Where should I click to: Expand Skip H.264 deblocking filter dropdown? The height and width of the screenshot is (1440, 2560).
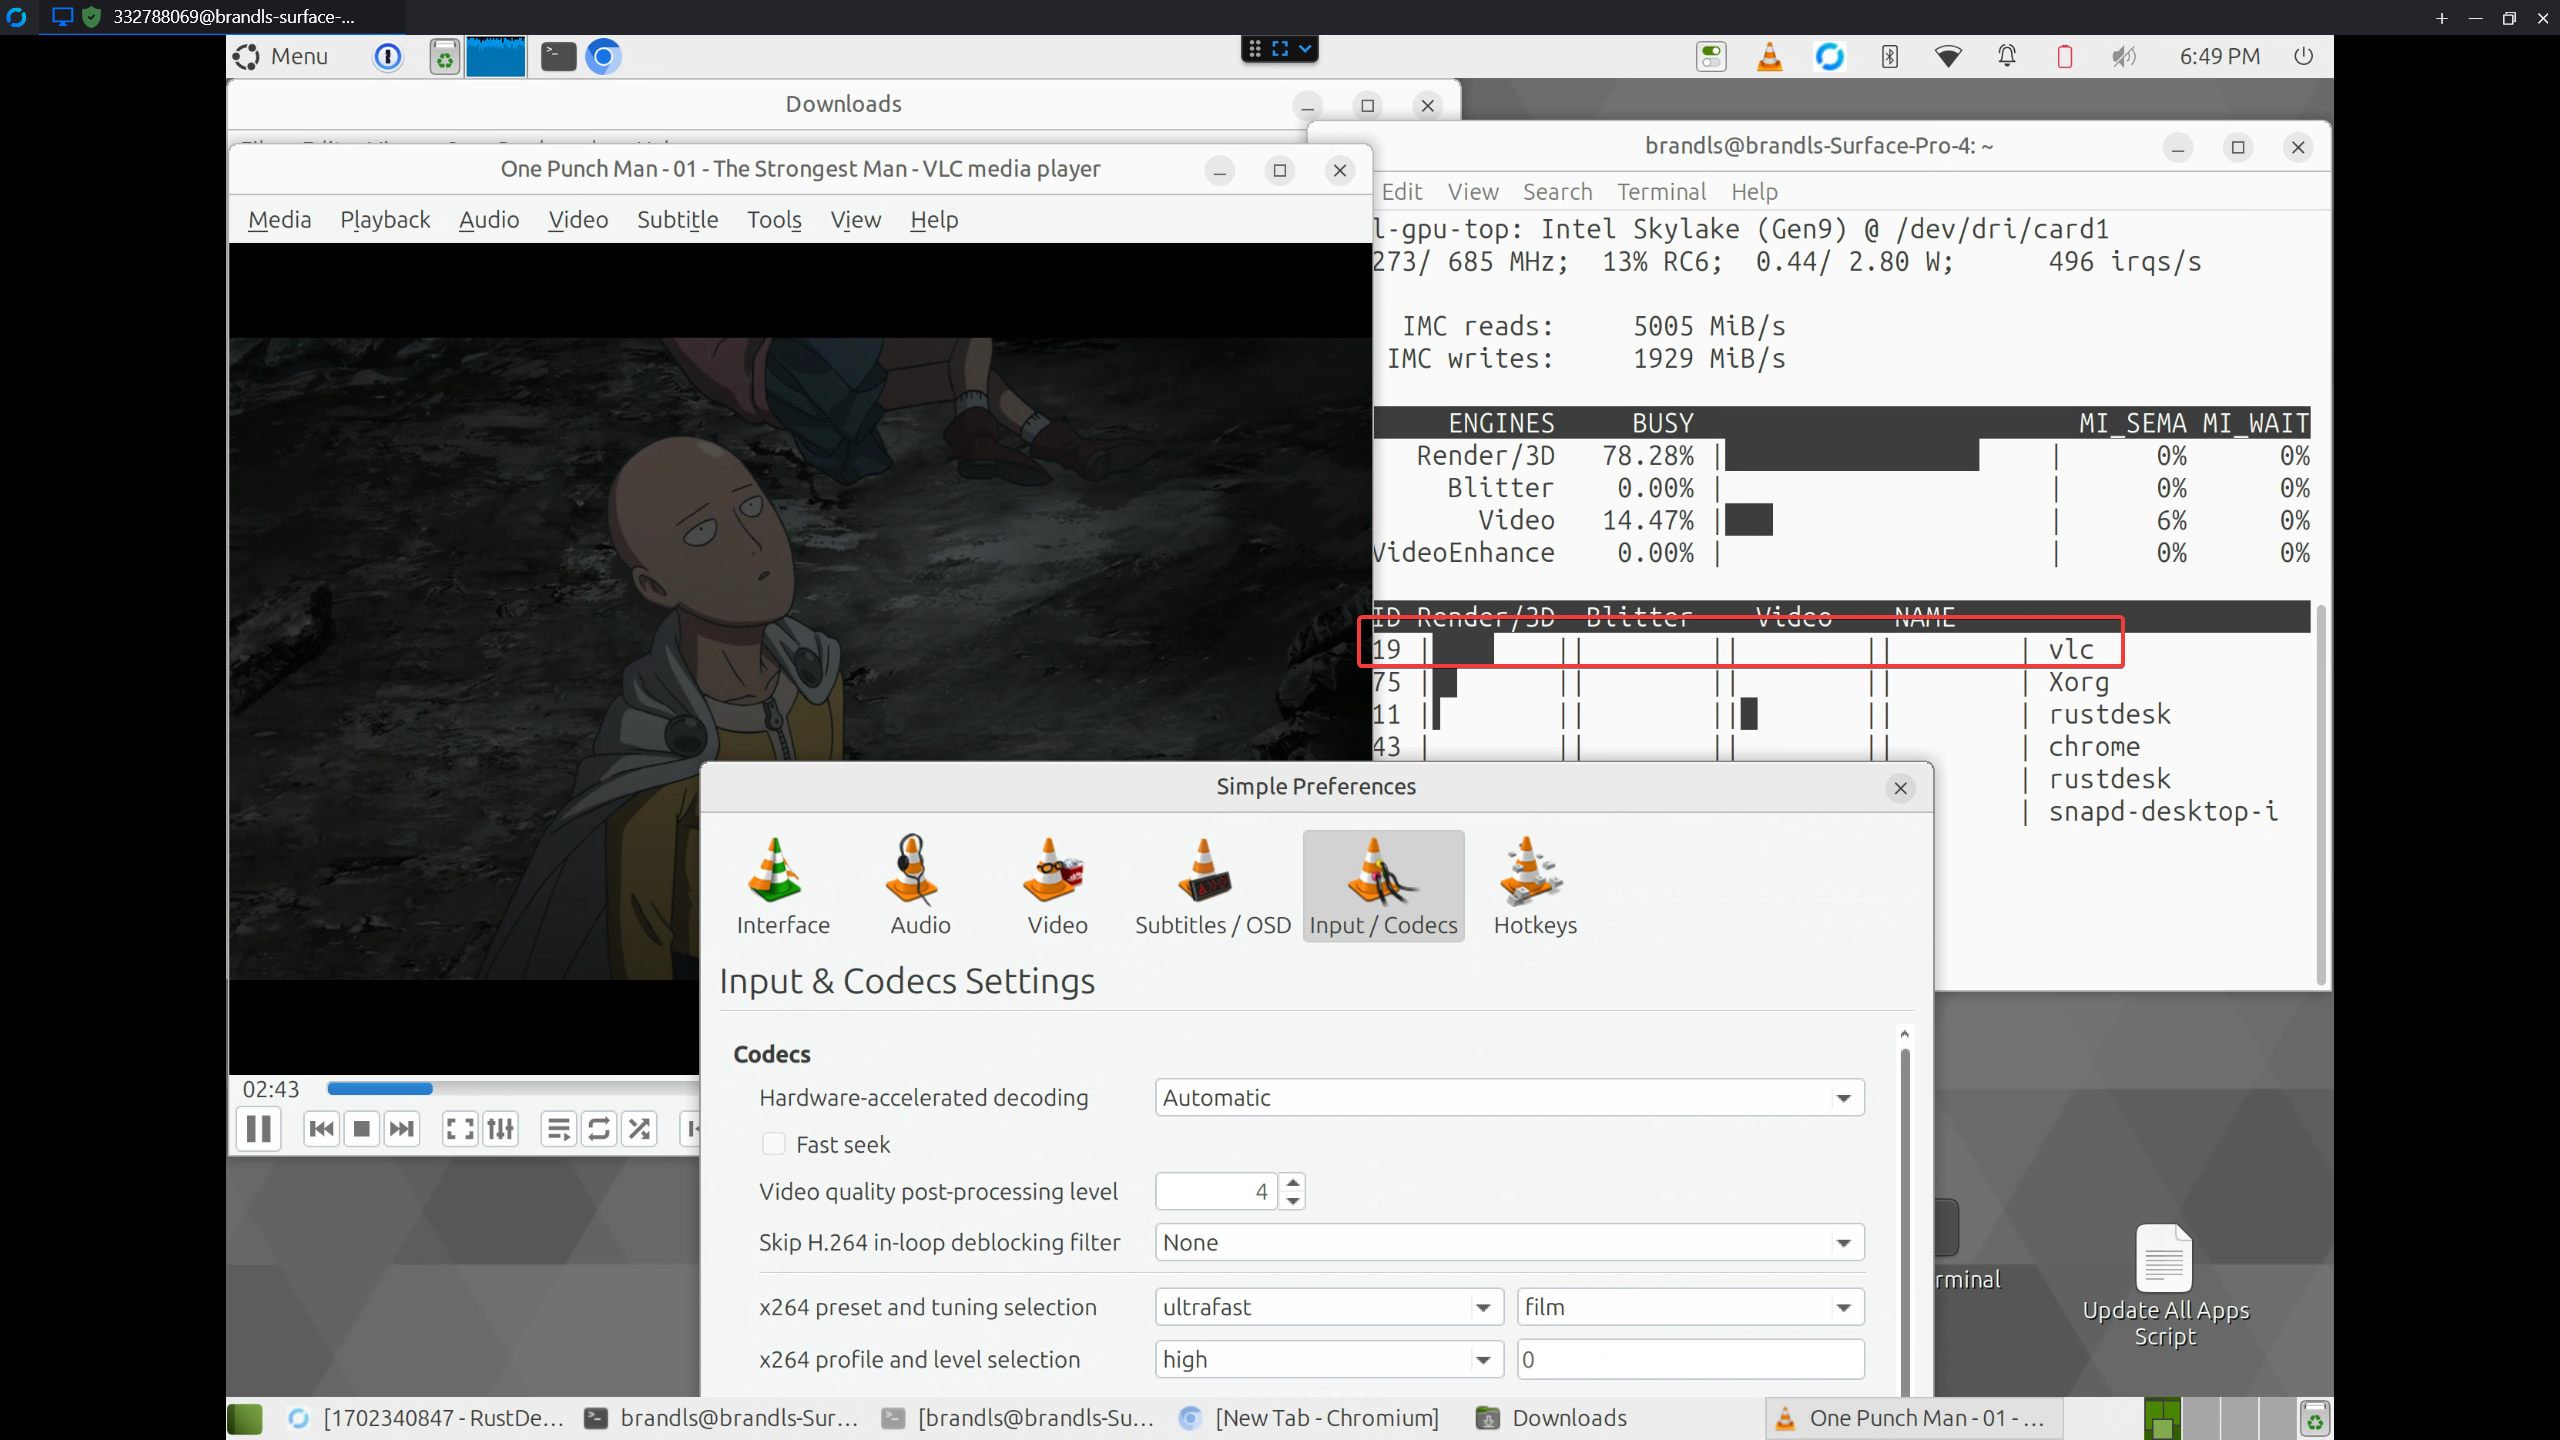pos(1508,1242)
